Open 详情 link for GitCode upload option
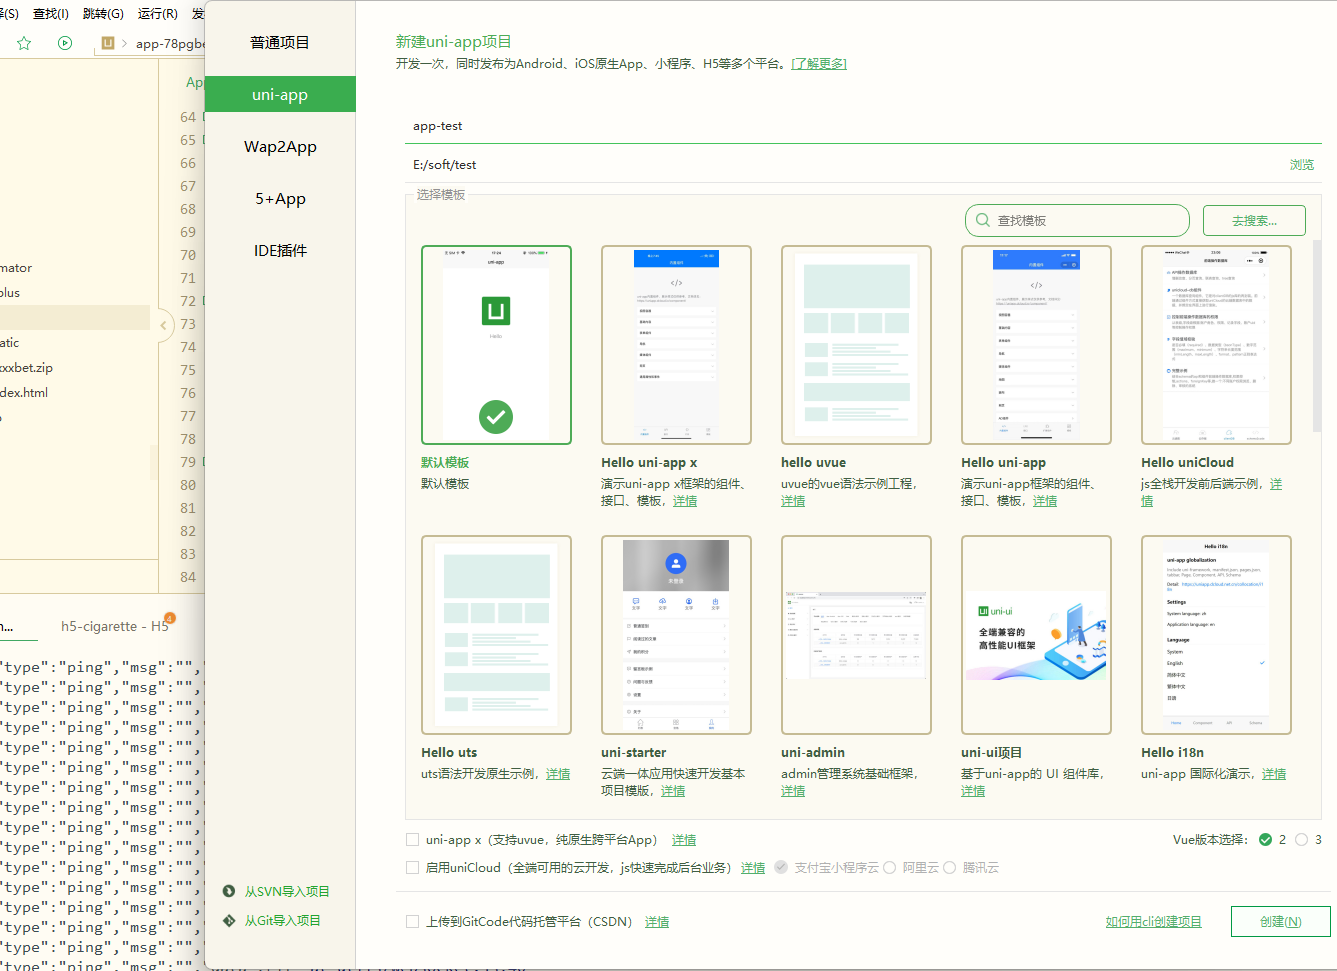 (657, 922)
